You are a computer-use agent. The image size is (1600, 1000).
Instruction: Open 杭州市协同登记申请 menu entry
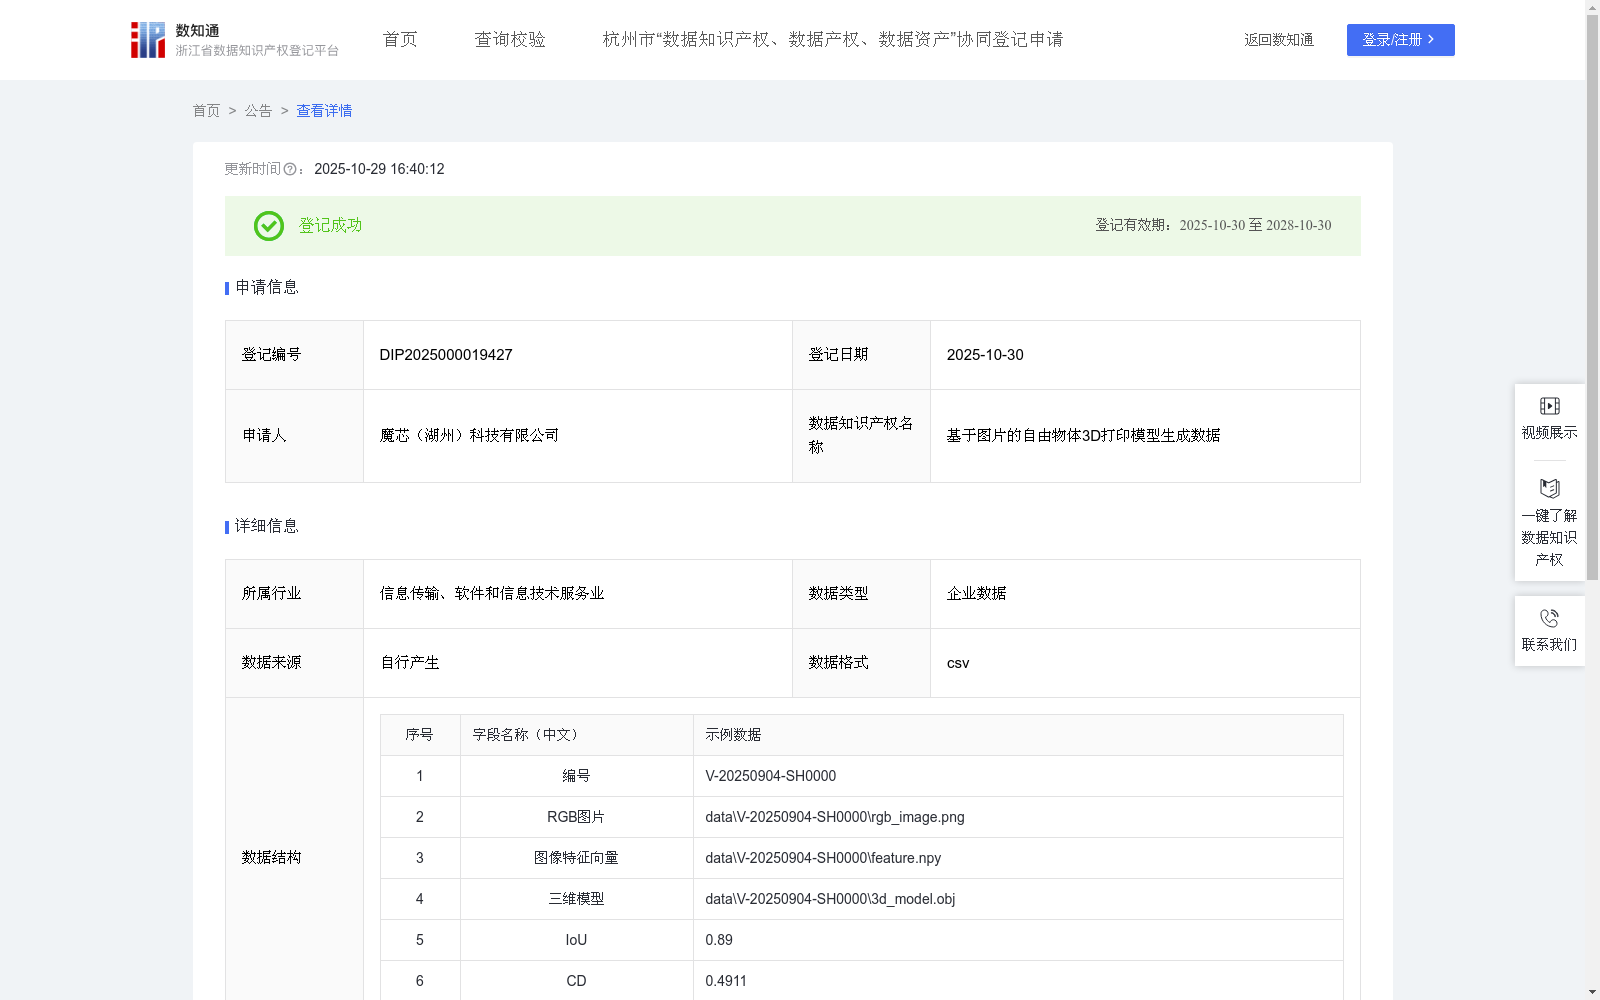[x=832, y=40]
